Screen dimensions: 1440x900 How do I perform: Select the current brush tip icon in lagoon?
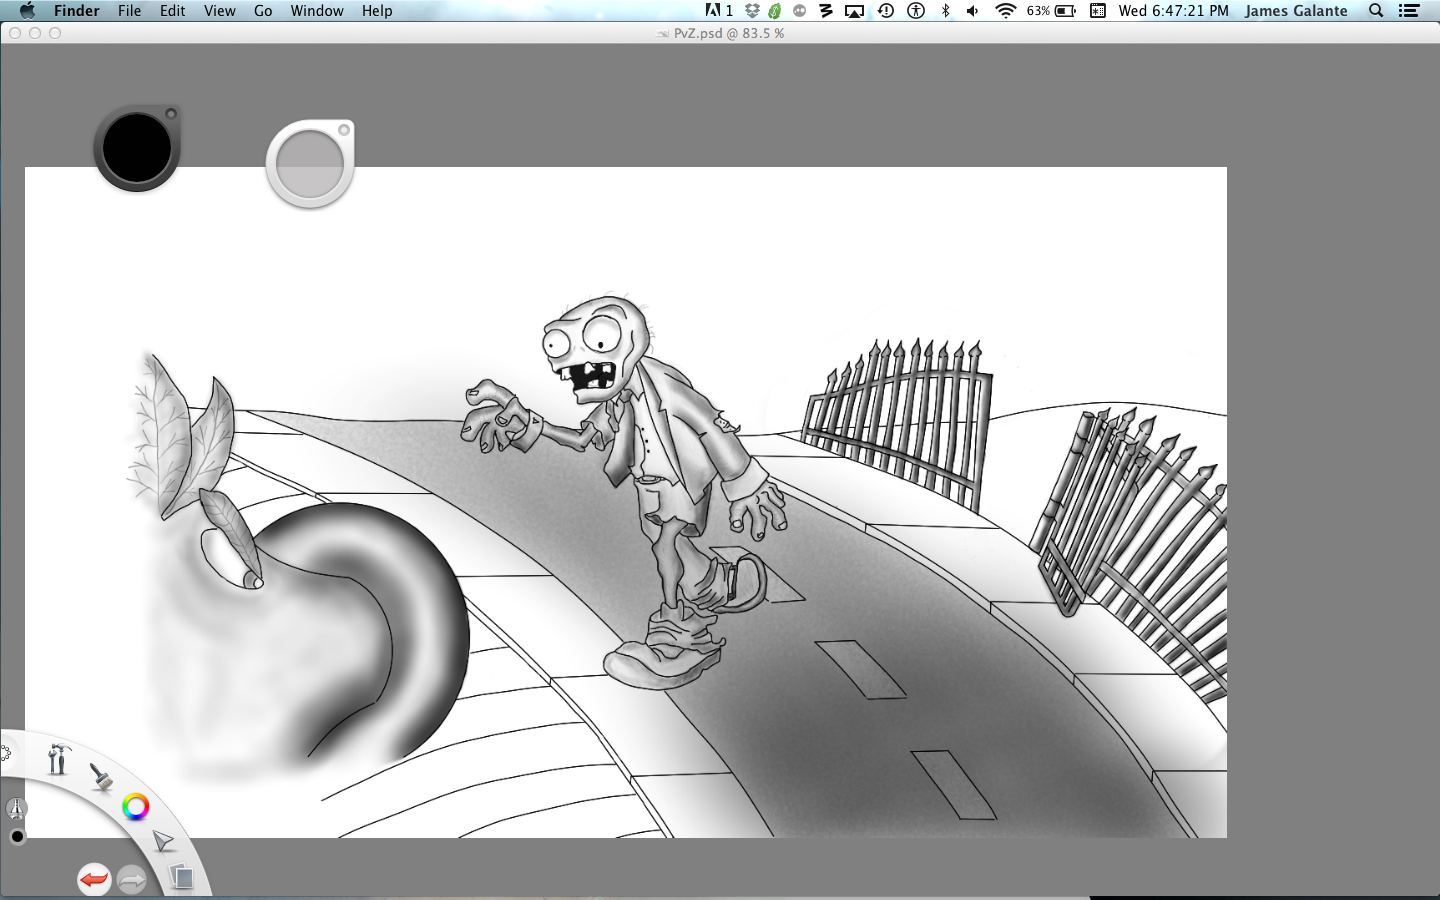click(16, 808)
